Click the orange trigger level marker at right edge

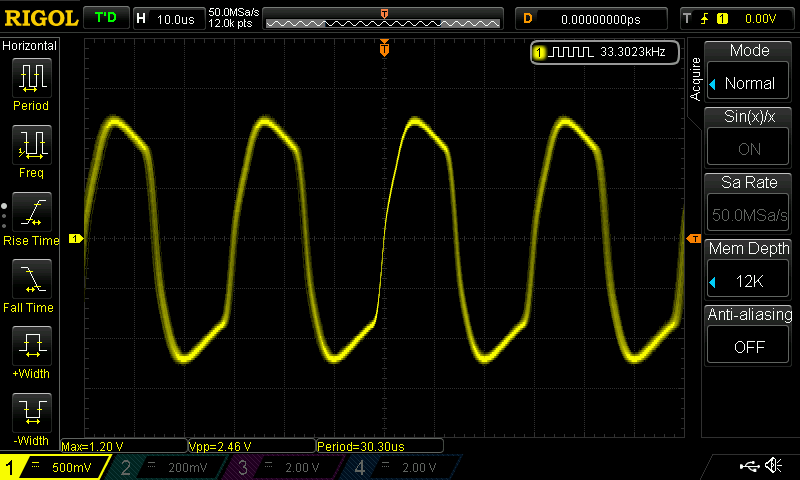point(694,239)
